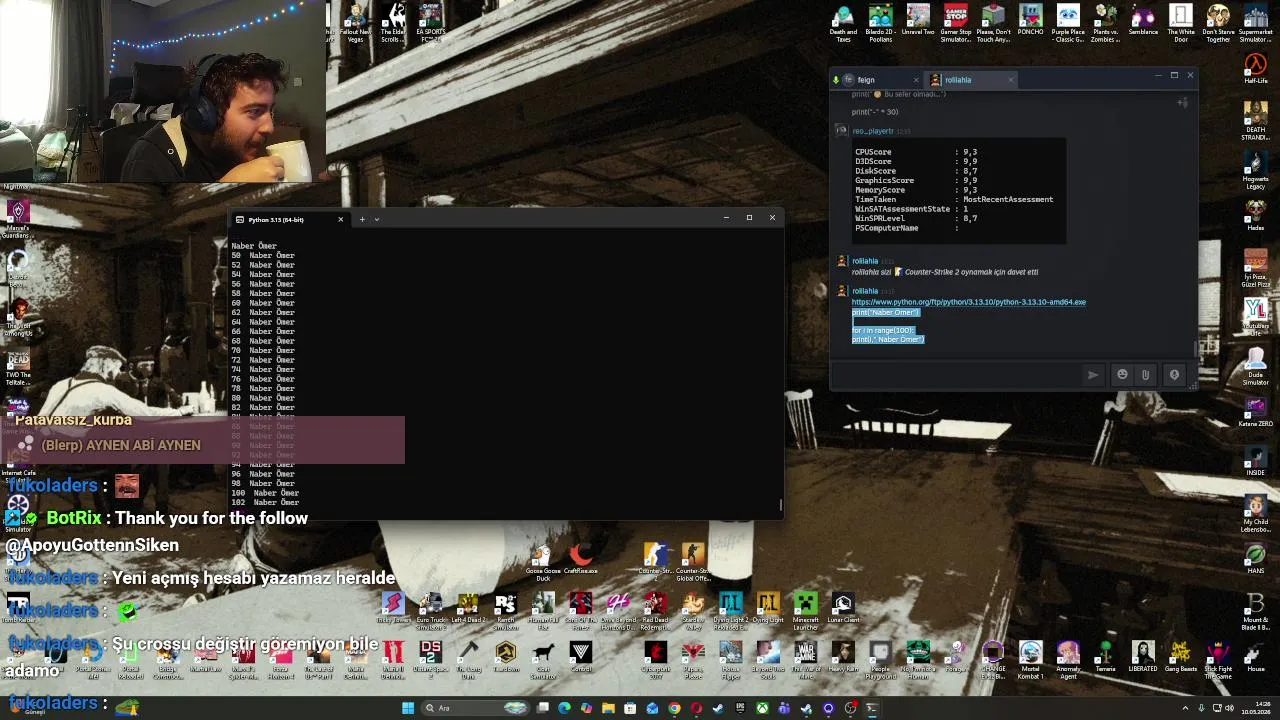Image resolution: width=1280 pixels, height=720 pixels.
Task: Open Left 4 Dead 2 desktop shortcut
Action: [x=468, y=608]
